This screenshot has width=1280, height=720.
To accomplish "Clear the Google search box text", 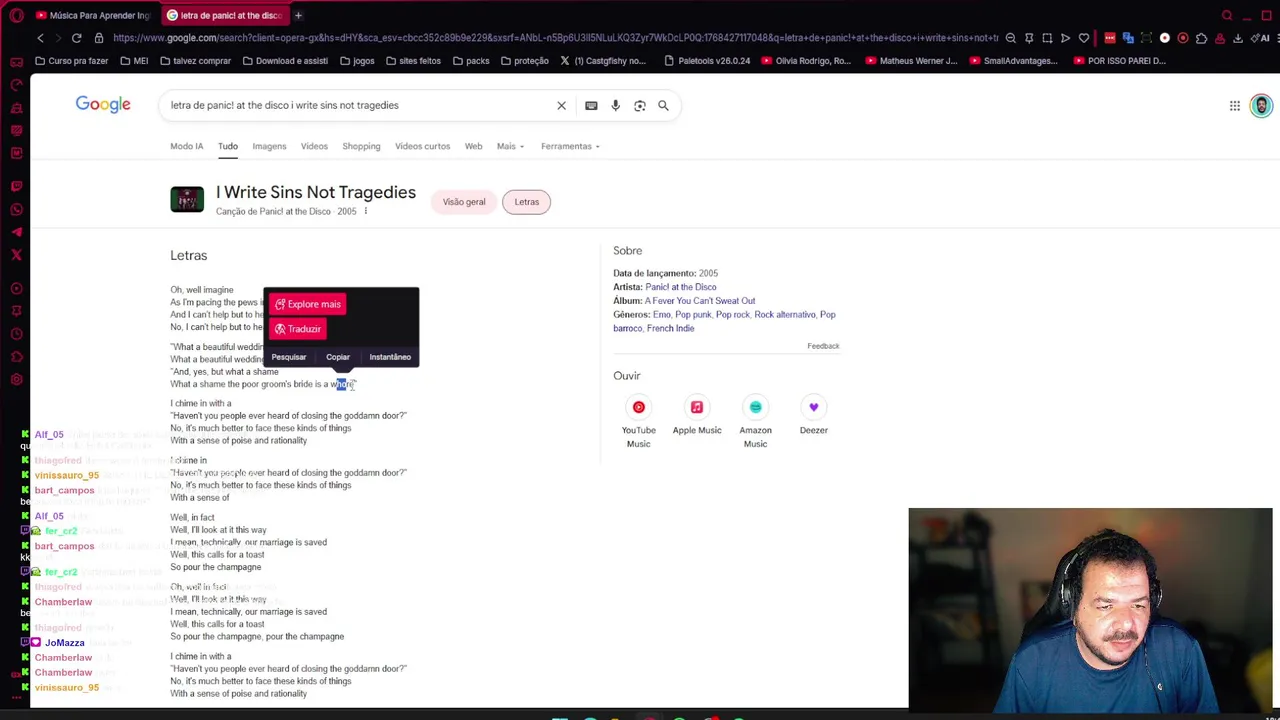I will [561, 105].
